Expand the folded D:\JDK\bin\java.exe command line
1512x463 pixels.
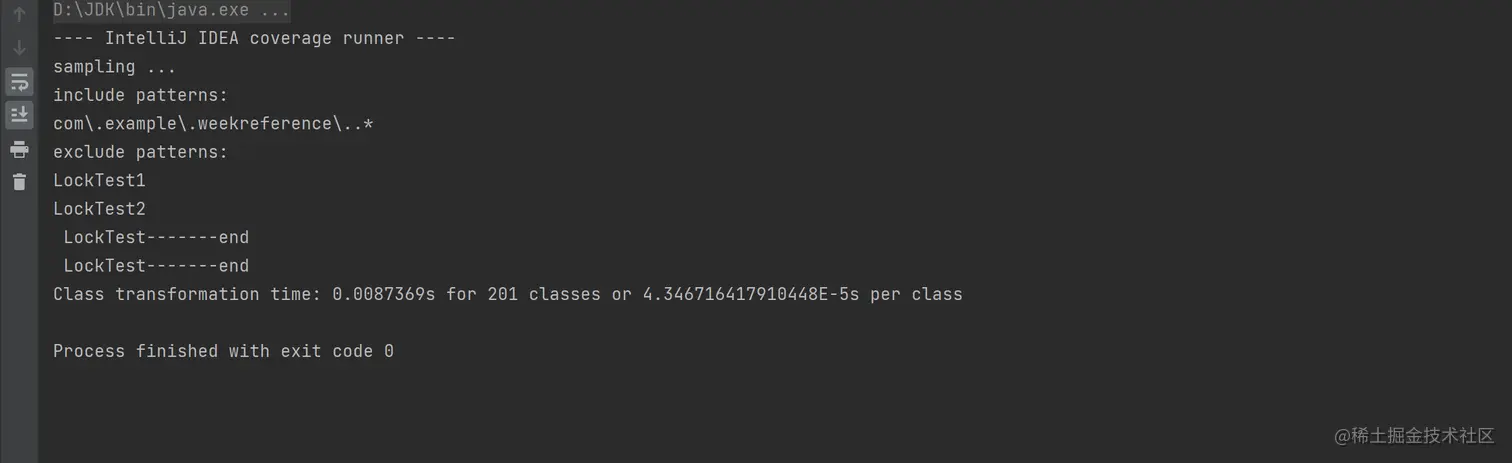pyautogui.click(x=172, y=10)
